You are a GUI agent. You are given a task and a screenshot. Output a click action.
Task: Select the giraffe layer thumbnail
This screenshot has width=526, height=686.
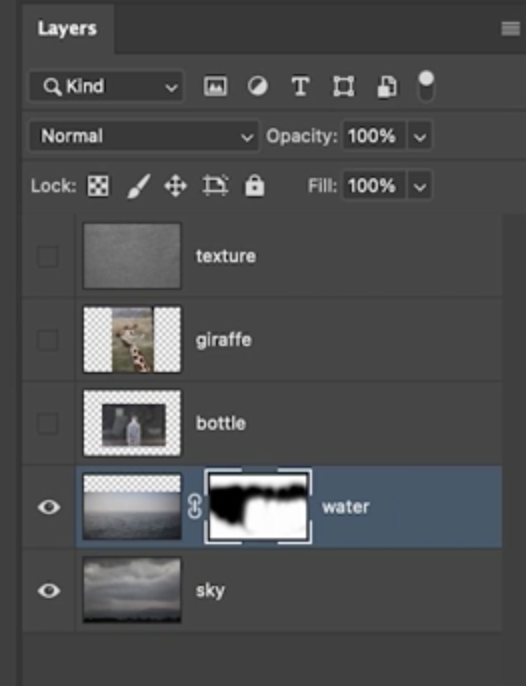[132, 340]
